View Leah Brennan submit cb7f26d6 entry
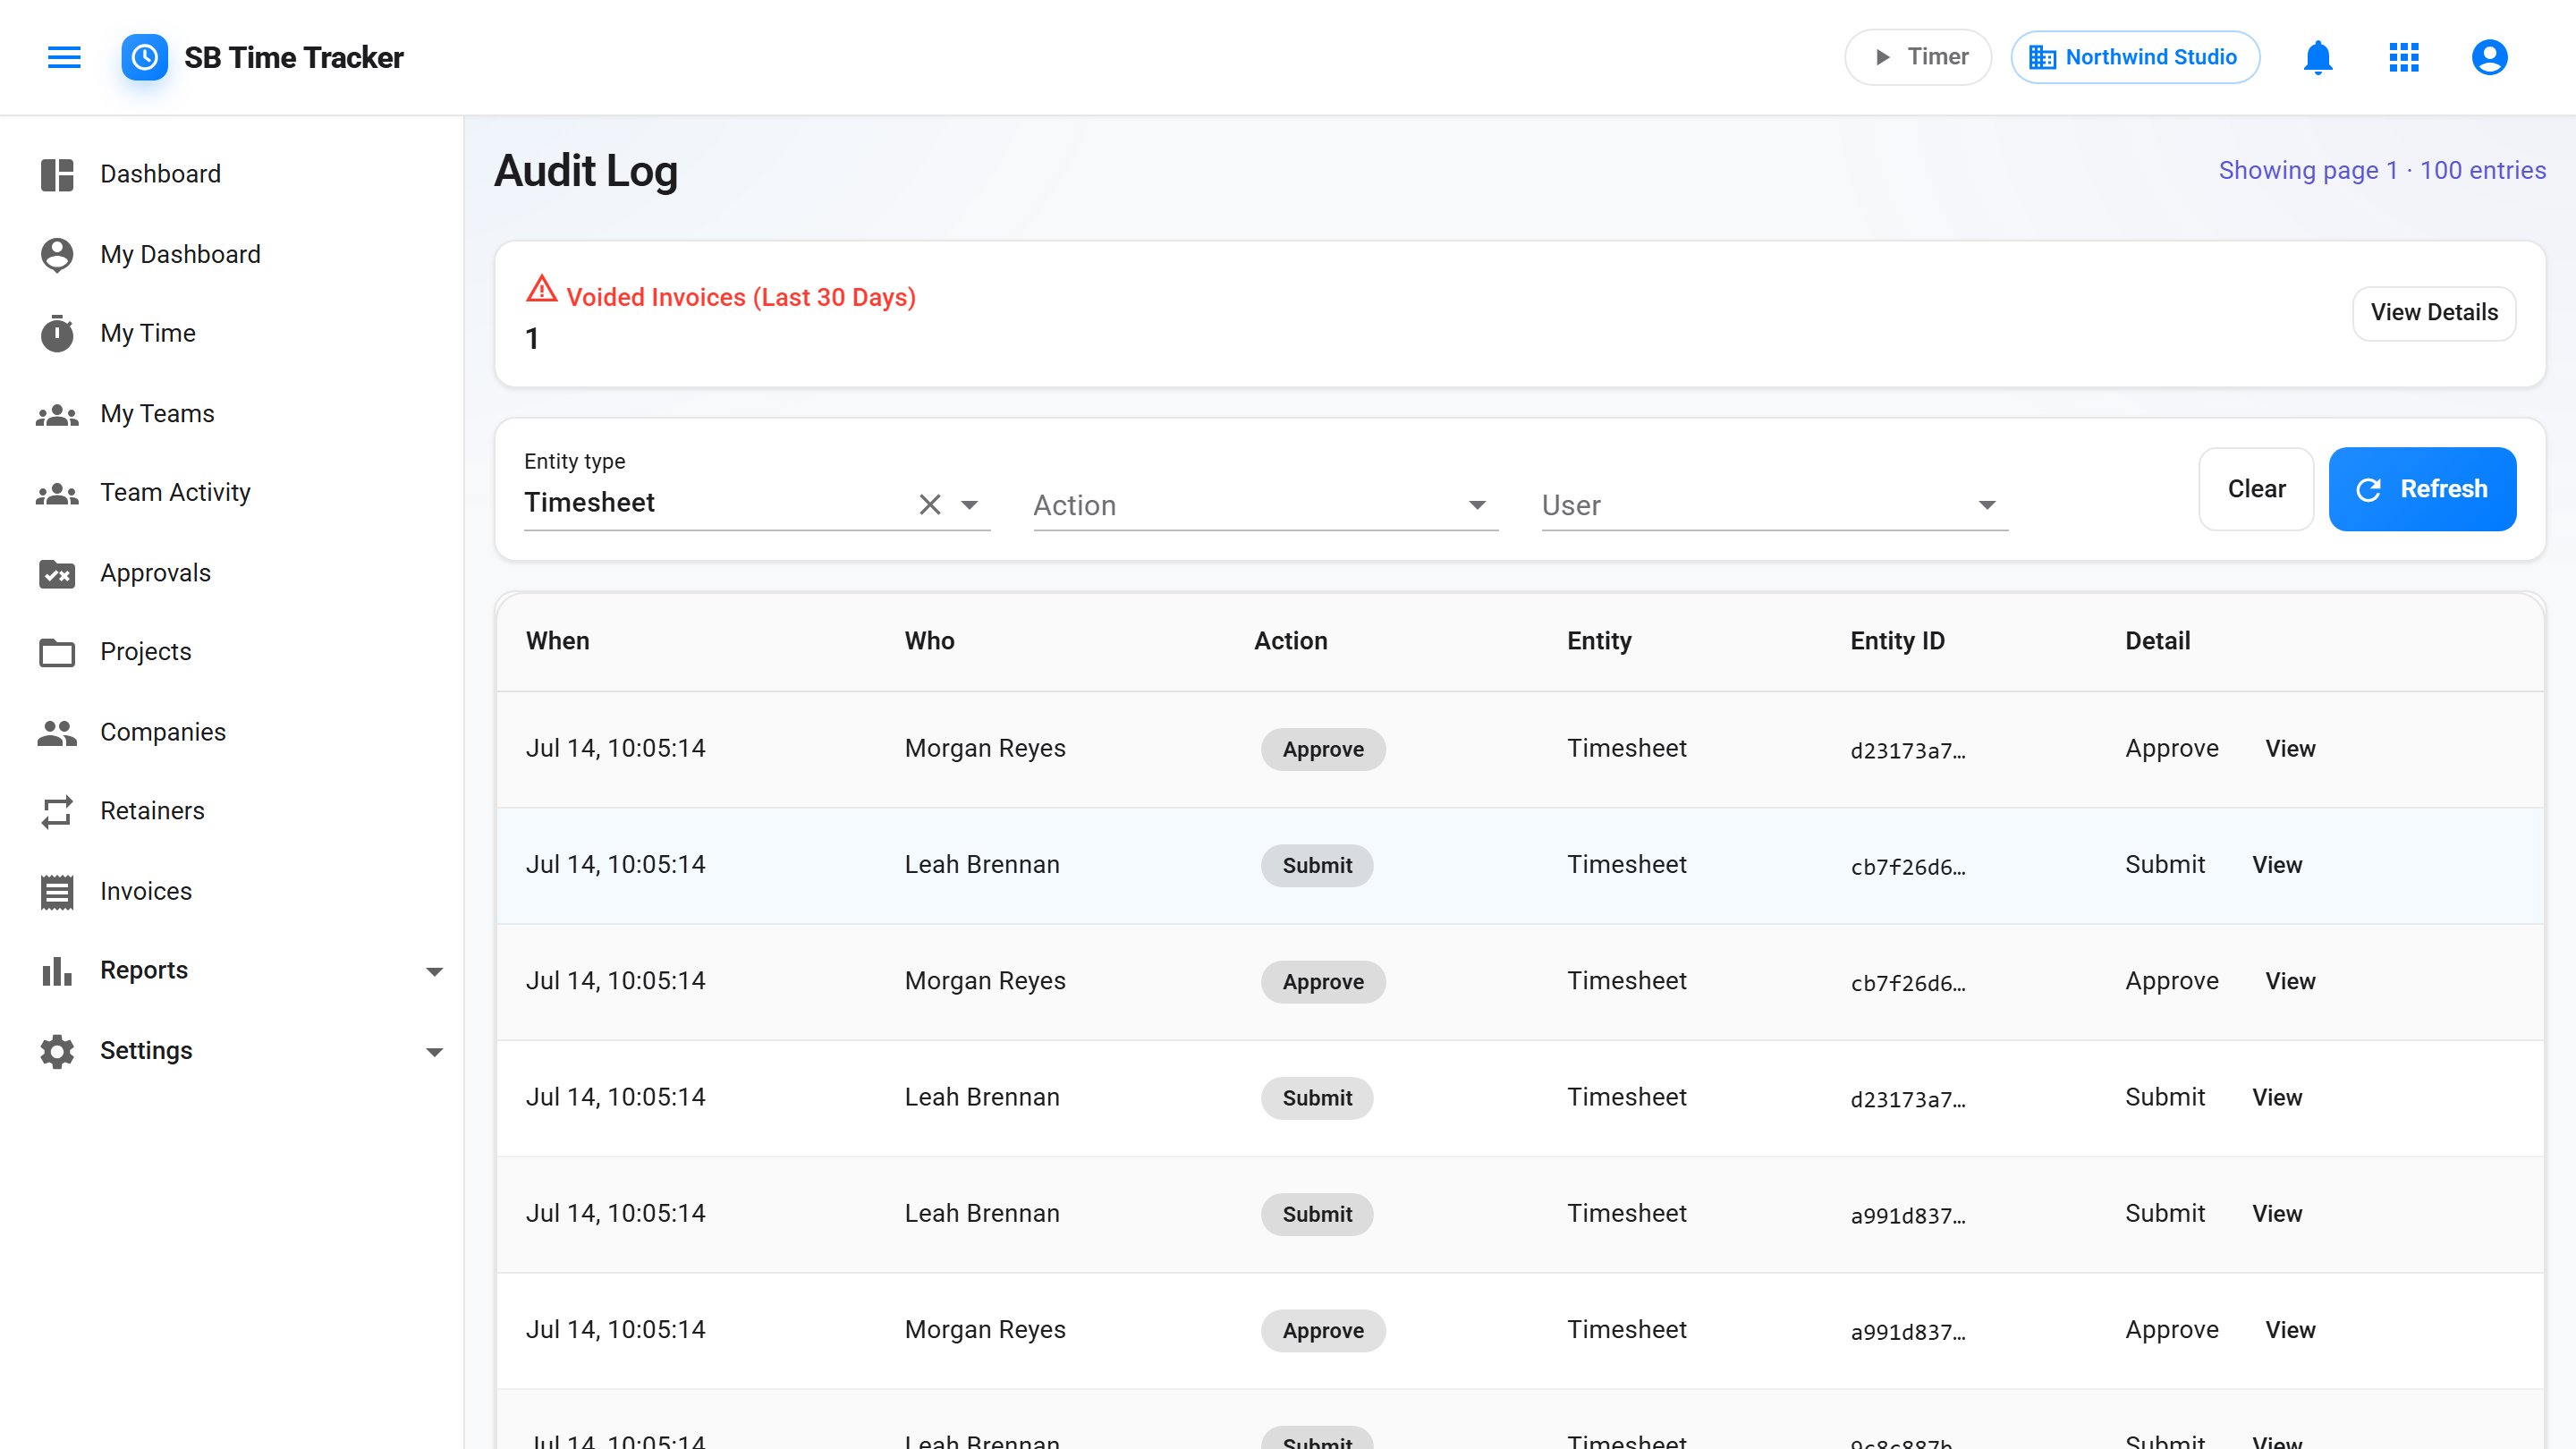The image size is (2576, 1449). pos(2276,865)
